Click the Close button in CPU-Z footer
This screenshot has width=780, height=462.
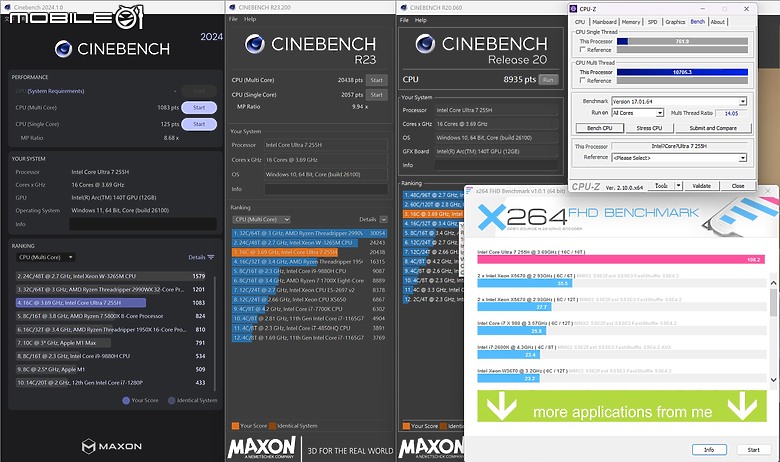[738, 185]
